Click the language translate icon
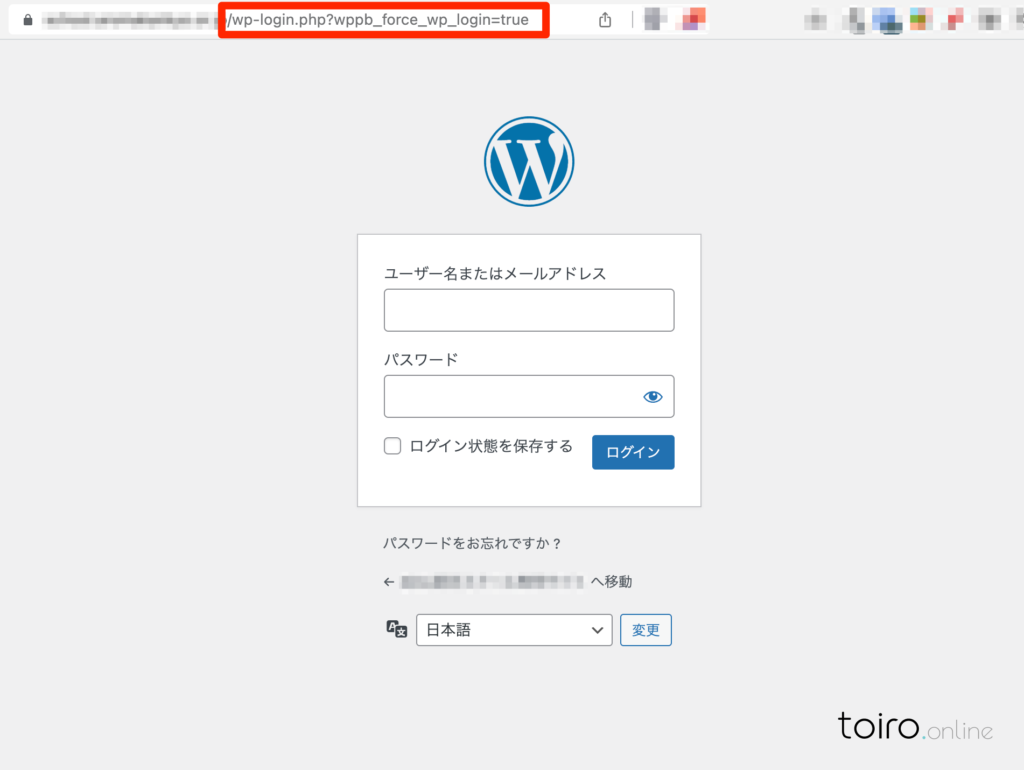This screenshot has width=1024, height=770. 396,630
